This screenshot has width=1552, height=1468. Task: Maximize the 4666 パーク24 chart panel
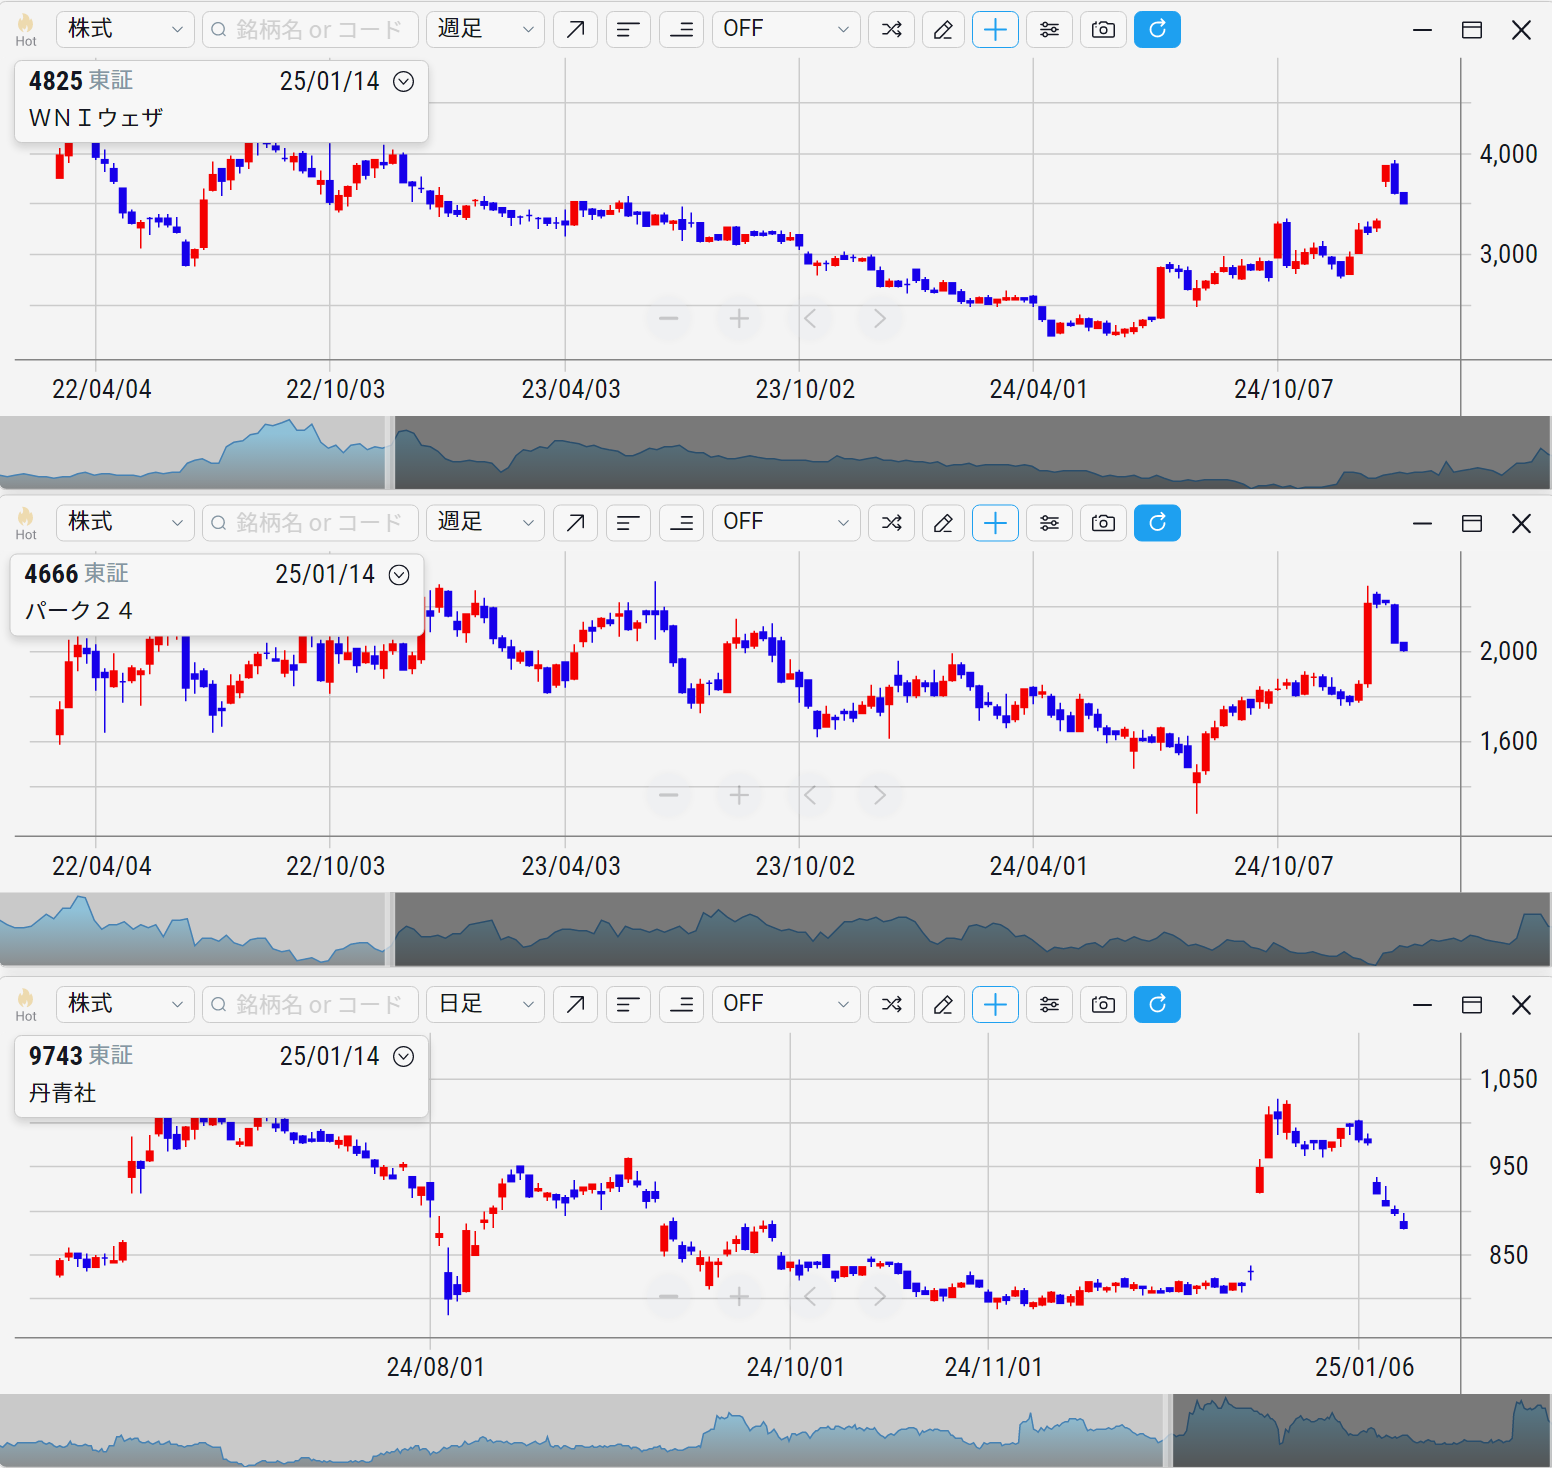tap(1472, 523)
